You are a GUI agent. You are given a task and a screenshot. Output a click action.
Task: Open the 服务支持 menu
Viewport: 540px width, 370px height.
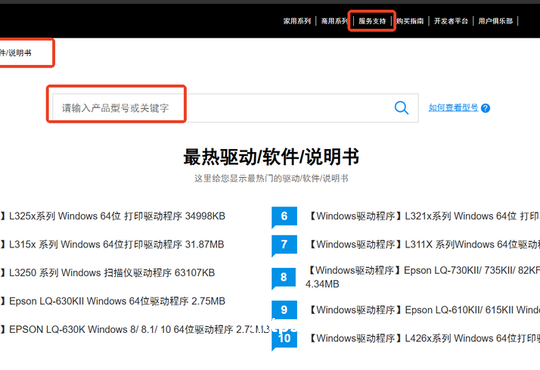point(372,21)
